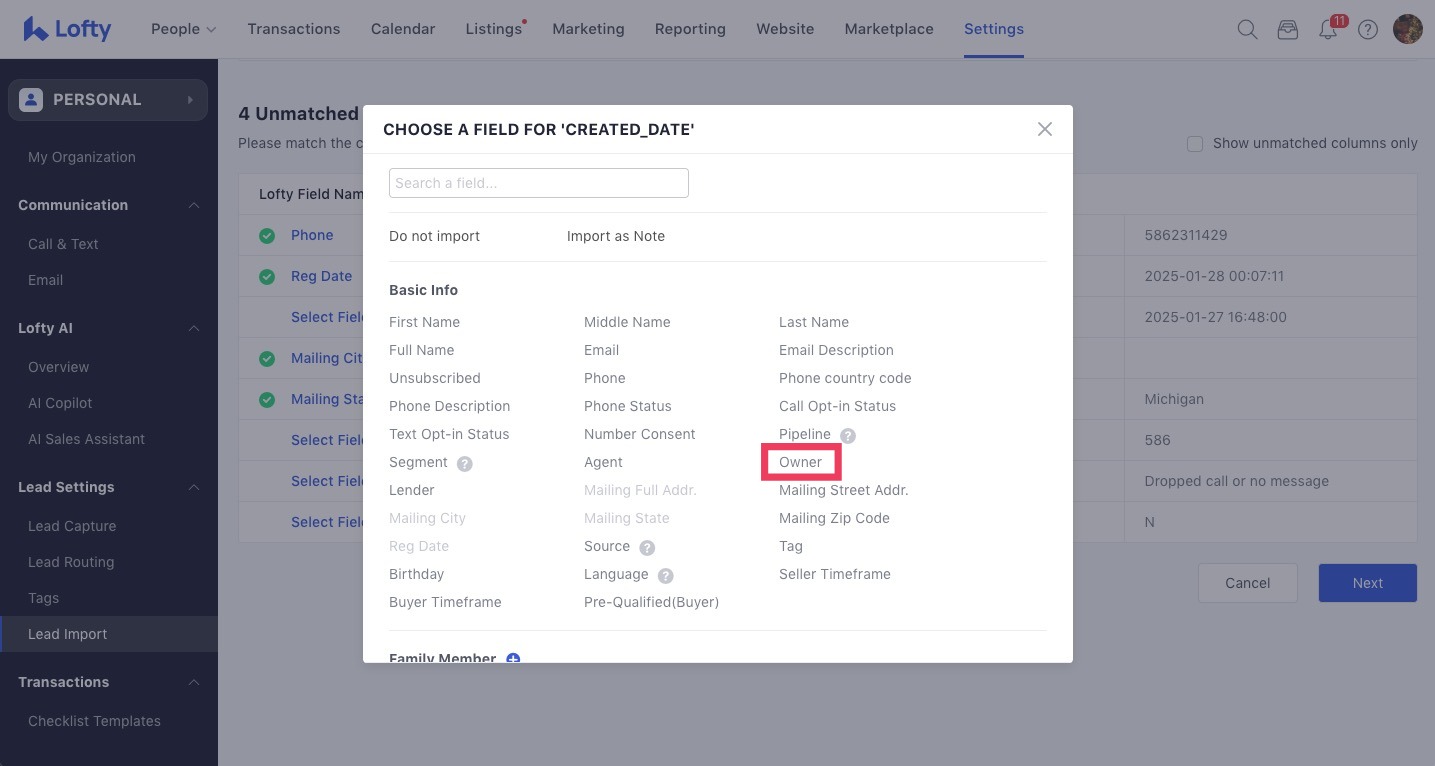Select Seller Timeframe field
Viewport: 1435px width, 766px height.
[835, 574]
